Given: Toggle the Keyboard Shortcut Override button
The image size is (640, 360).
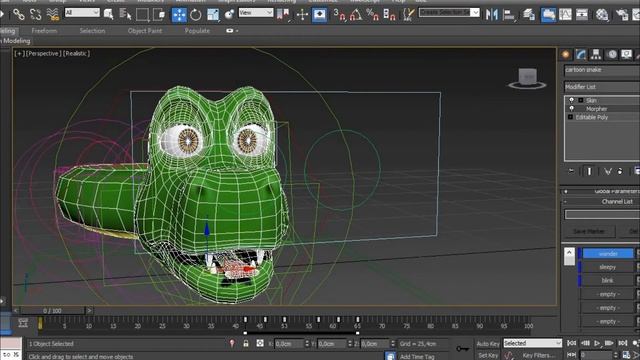Looking at the screenshot, I should tap(319, 15).
